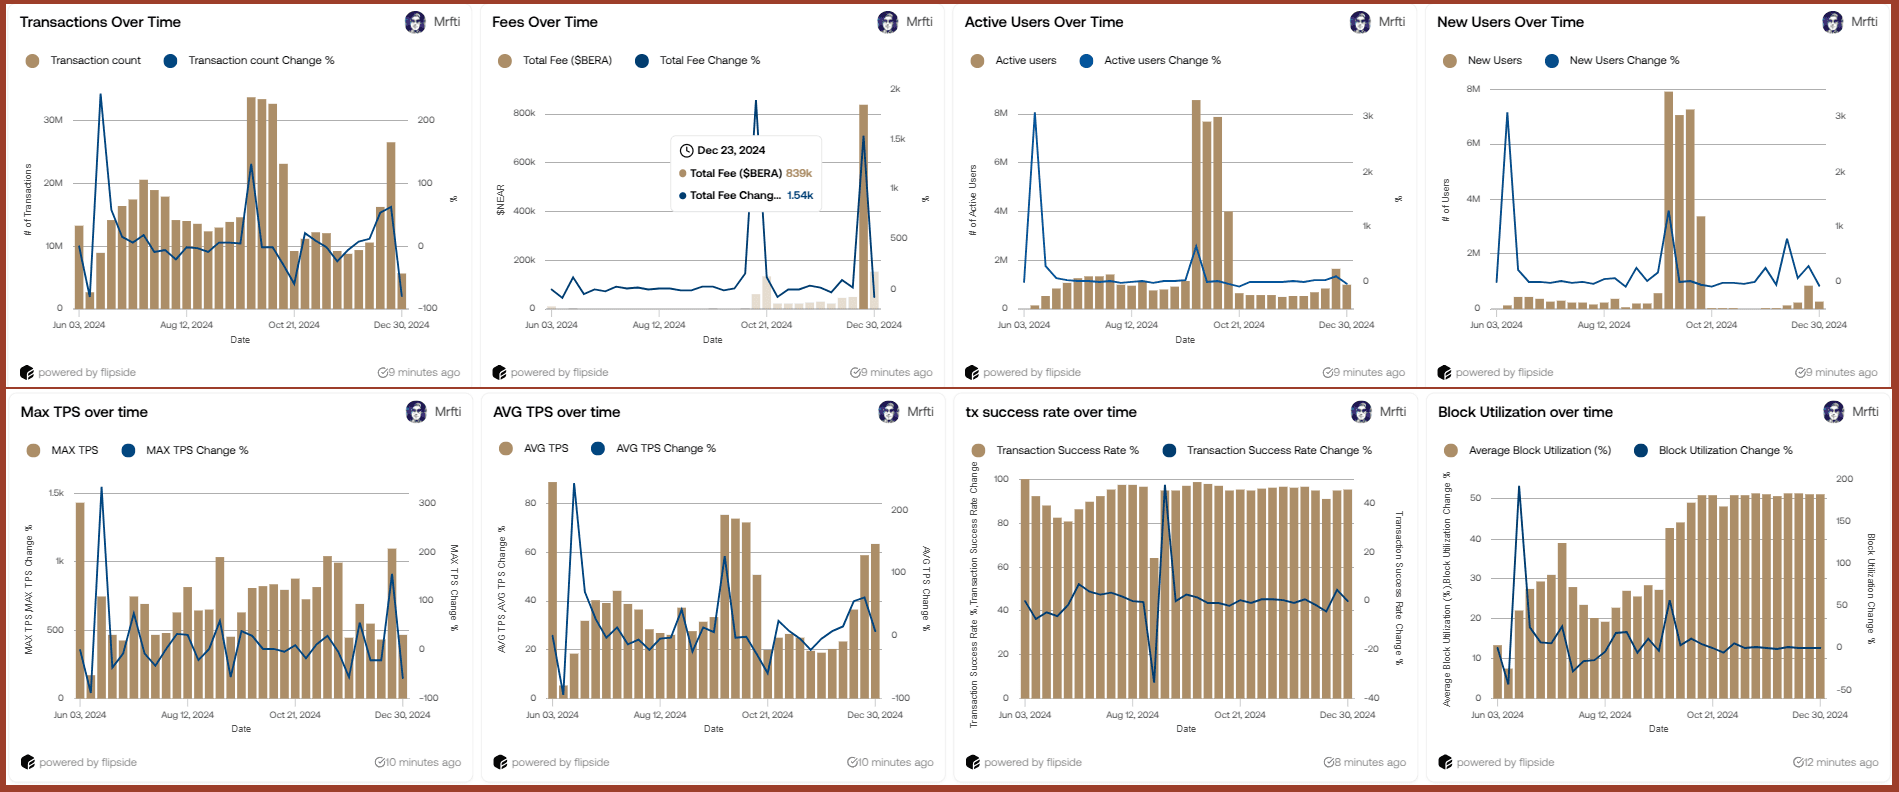The image size is (1899, 792).
Task: Select the tx success rate over time title
Action: tap(1051, 412)
